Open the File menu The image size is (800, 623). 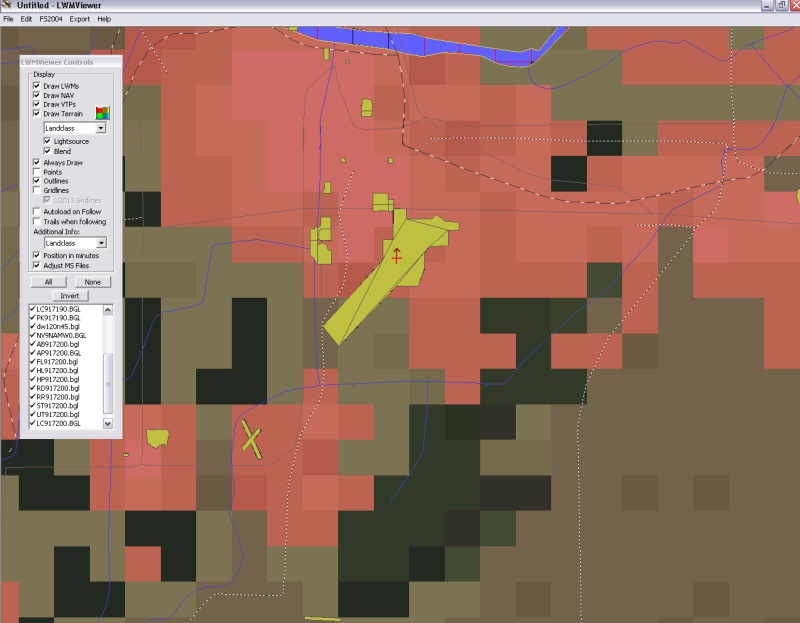[8, 19]
